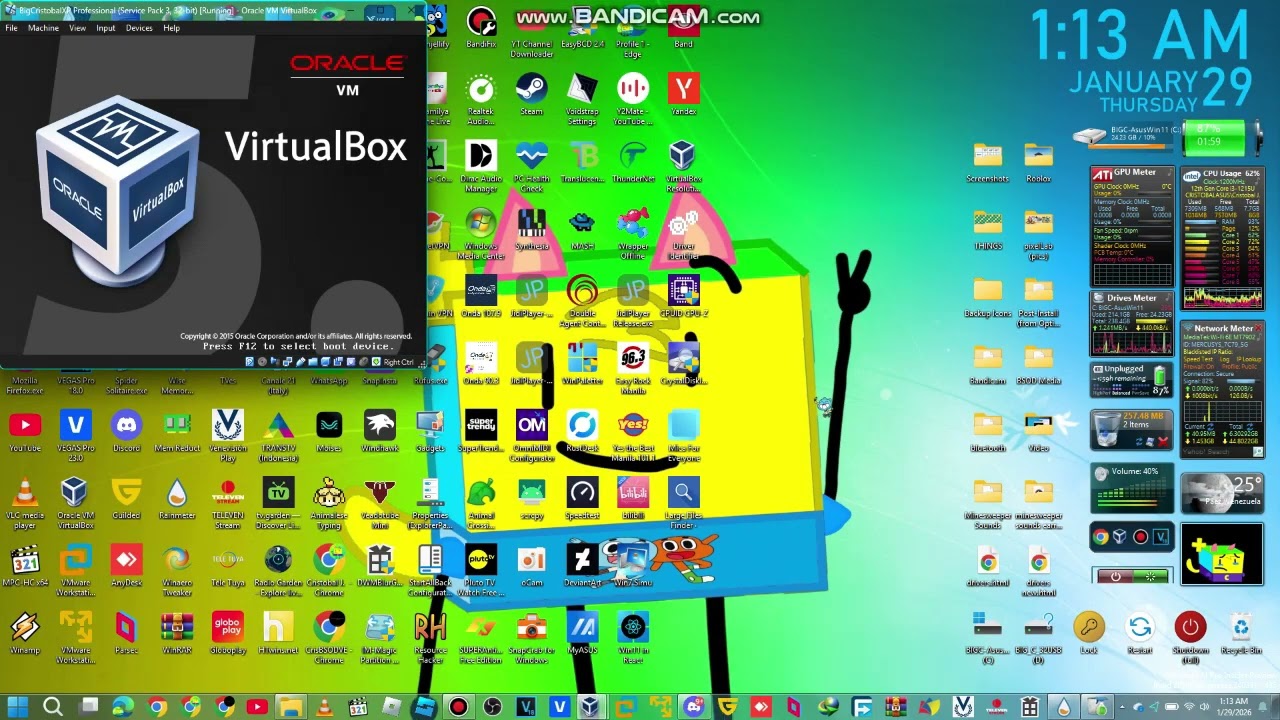
Task: Select the Winaero Tweaker desktop icon
Action: pyautogui.click(x=177, y=570)
